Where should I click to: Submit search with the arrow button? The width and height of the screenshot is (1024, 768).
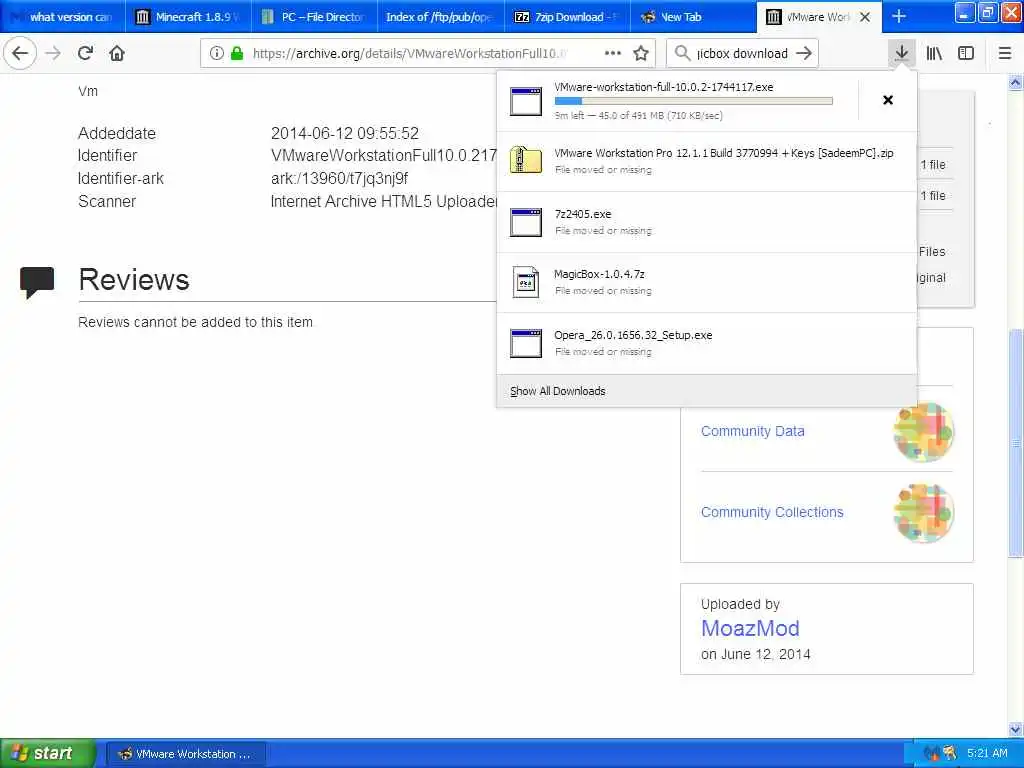tap(805, 53)
